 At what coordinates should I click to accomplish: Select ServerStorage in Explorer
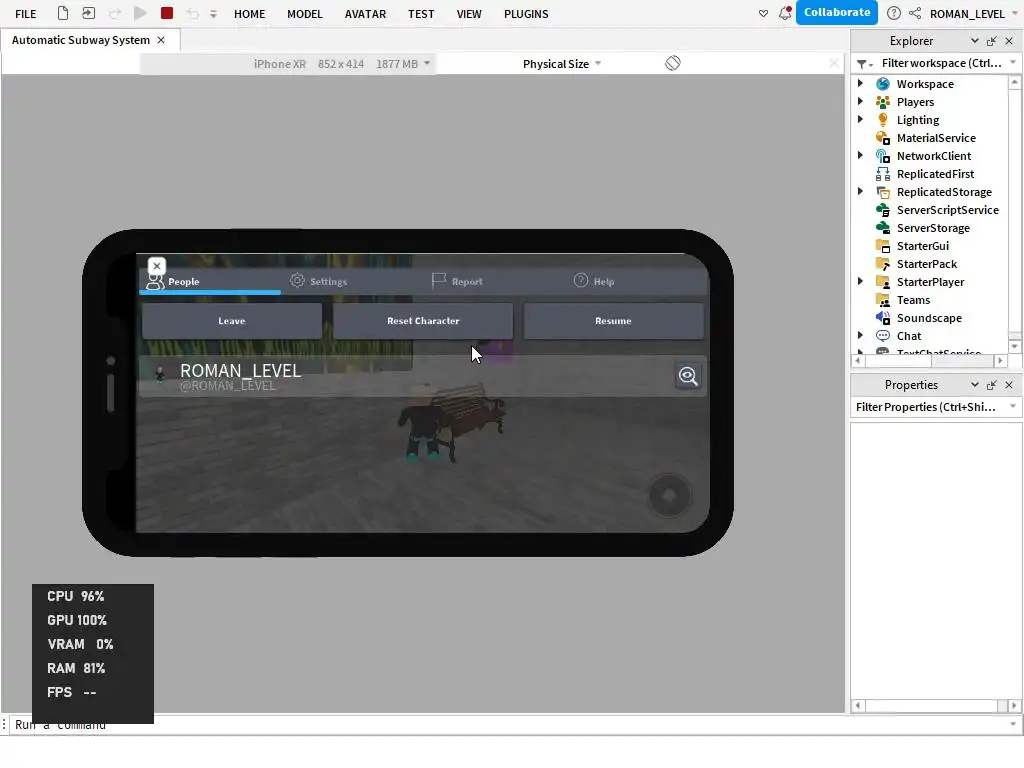coord(933,228)
